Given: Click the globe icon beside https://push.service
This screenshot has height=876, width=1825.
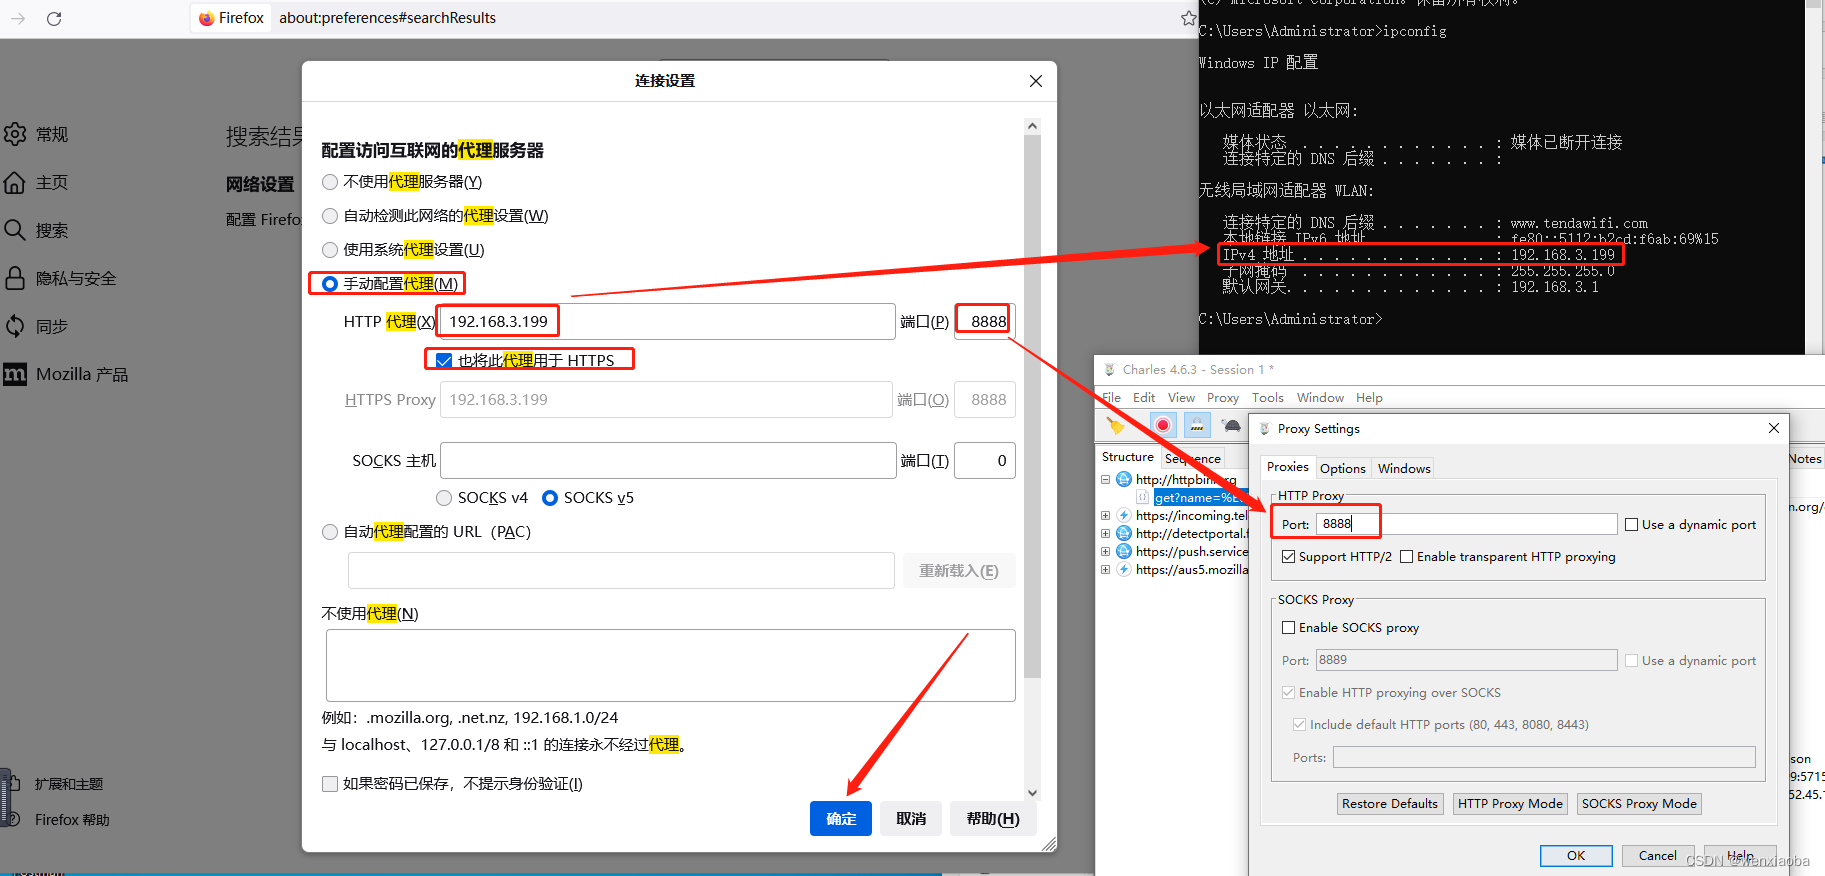Looking at the screenshot, I should (x=1124, y=551).
